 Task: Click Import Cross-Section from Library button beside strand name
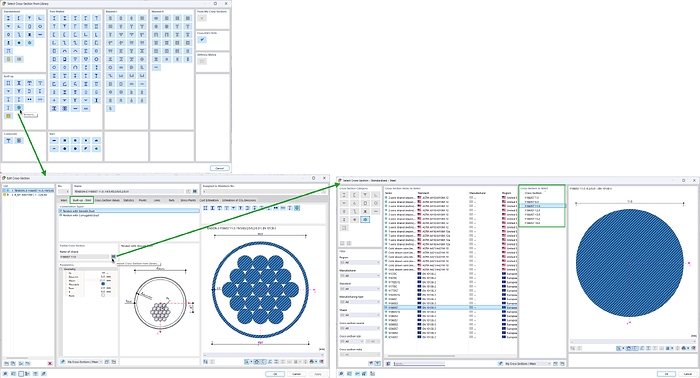113,257
